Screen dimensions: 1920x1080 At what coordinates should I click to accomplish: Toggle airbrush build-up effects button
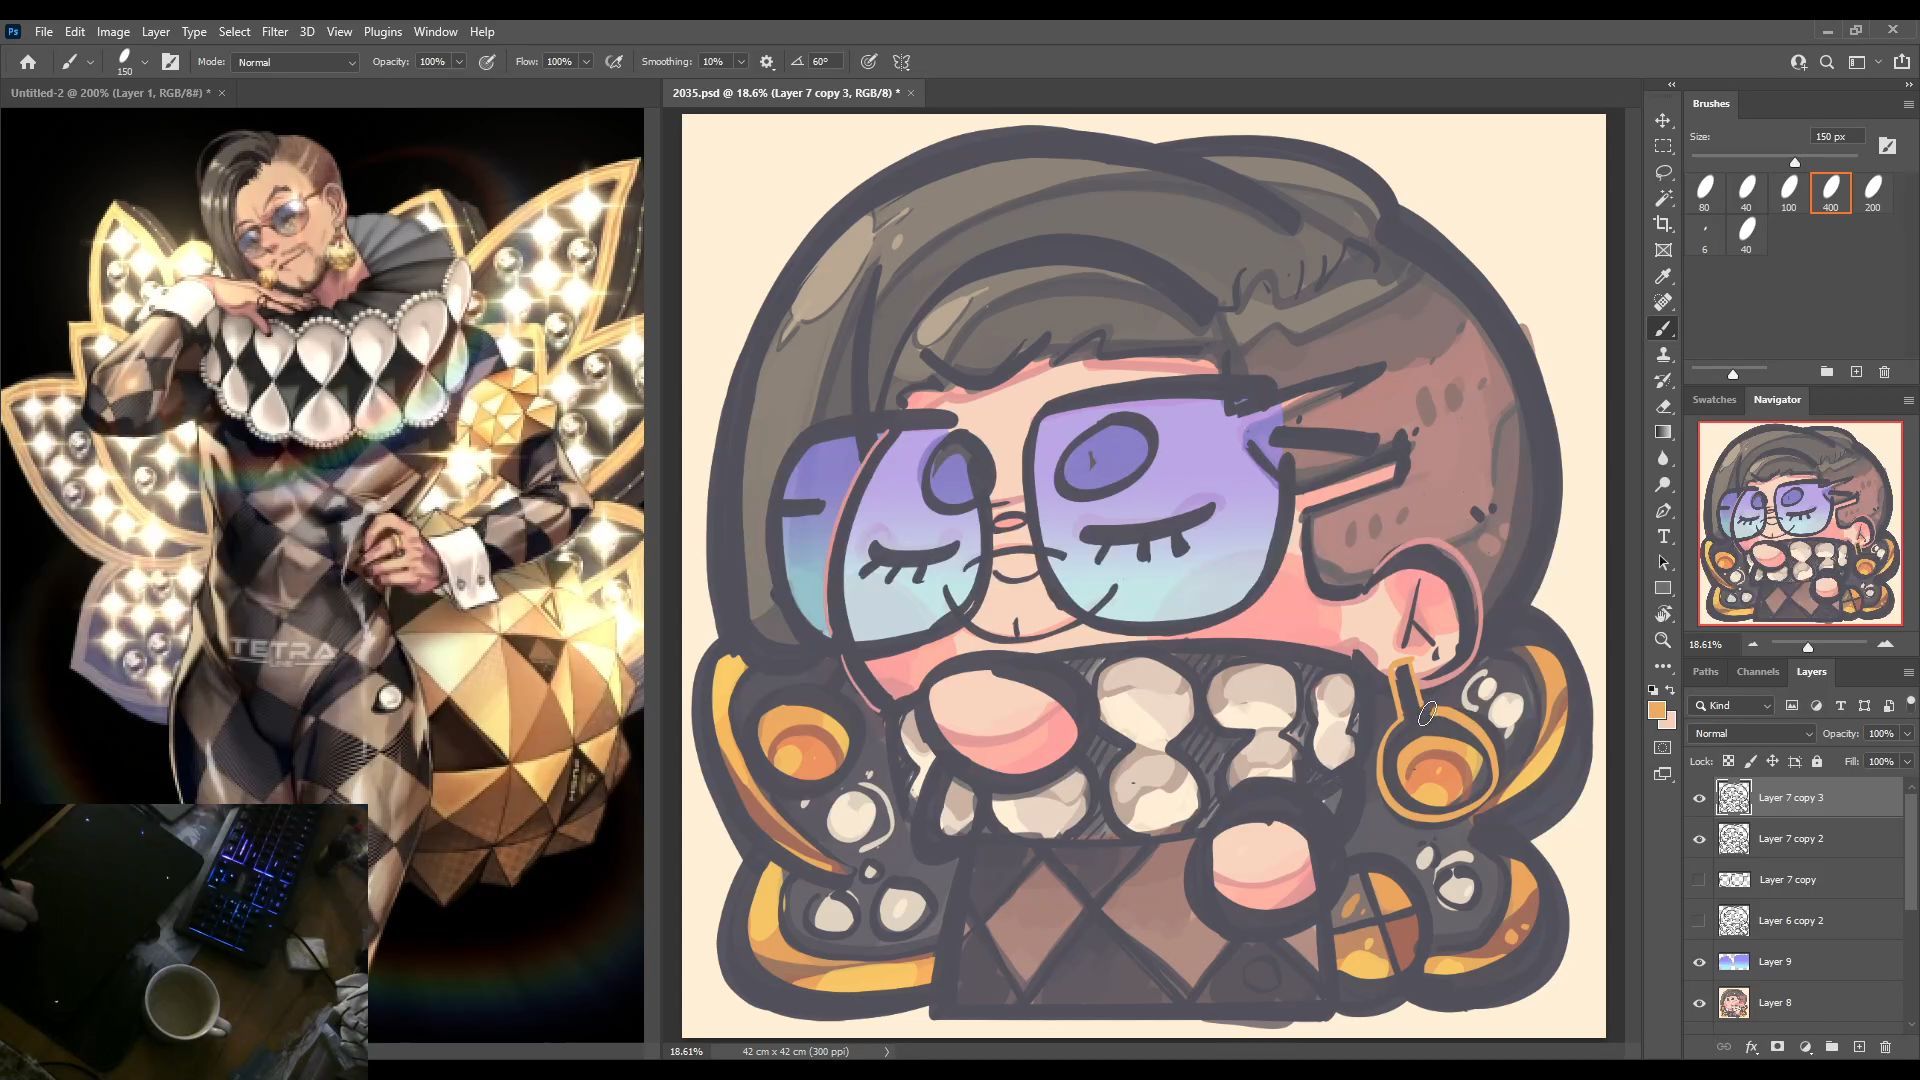[614, 62]
